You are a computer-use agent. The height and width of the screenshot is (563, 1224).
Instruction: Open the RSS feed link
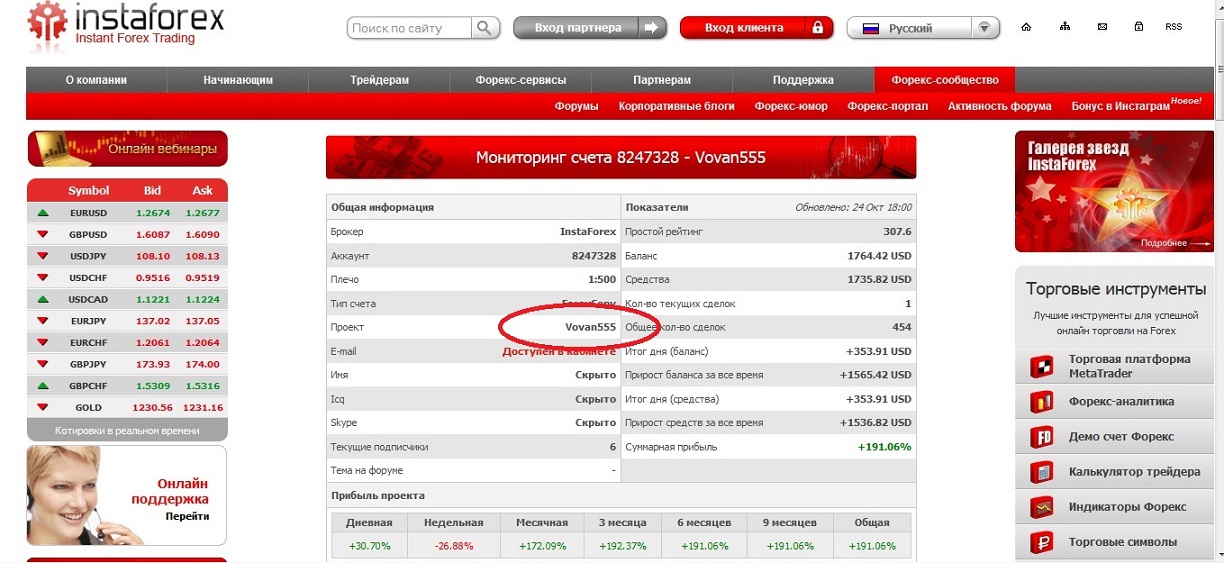pos(1173,27)
